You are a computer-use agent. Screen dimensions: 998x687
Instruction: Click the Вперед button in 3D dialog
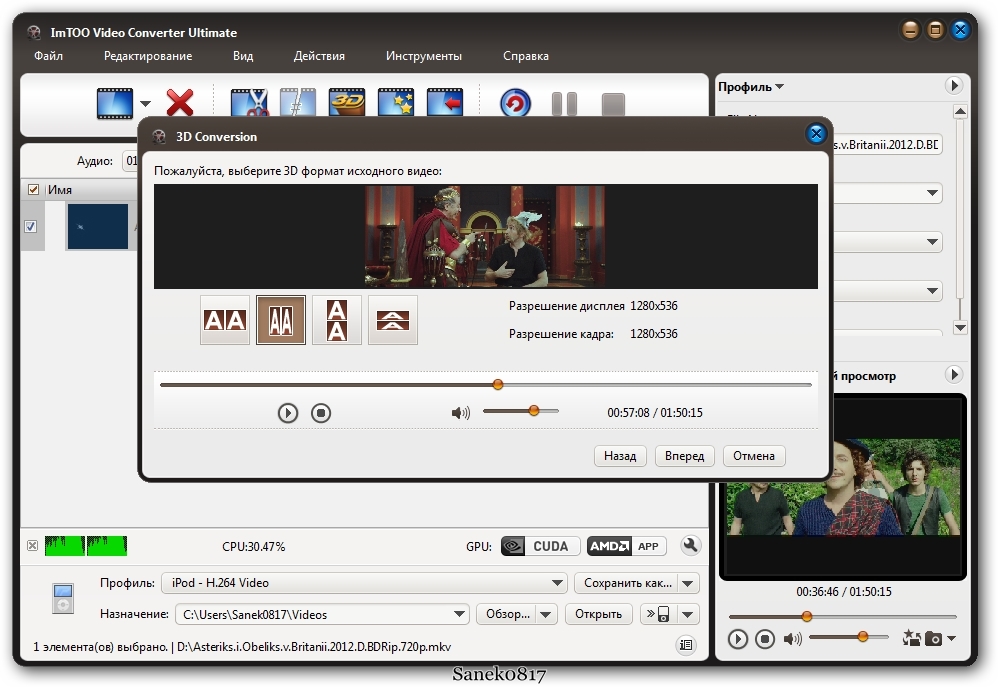[685, 456]
